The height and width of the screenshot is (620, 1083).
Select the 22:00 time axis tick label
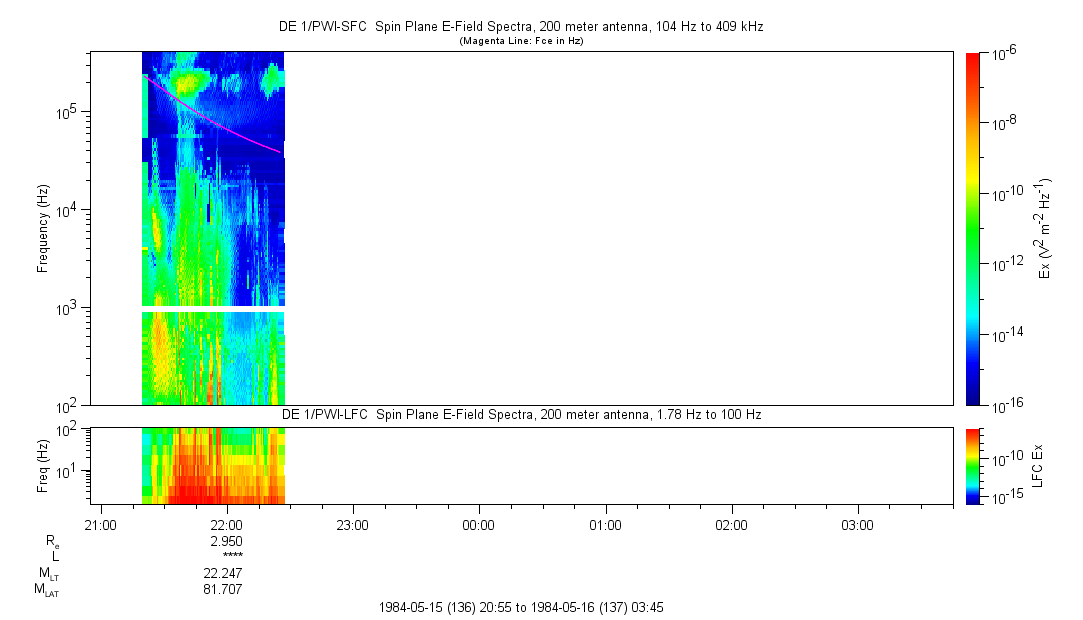pos(227,525)
